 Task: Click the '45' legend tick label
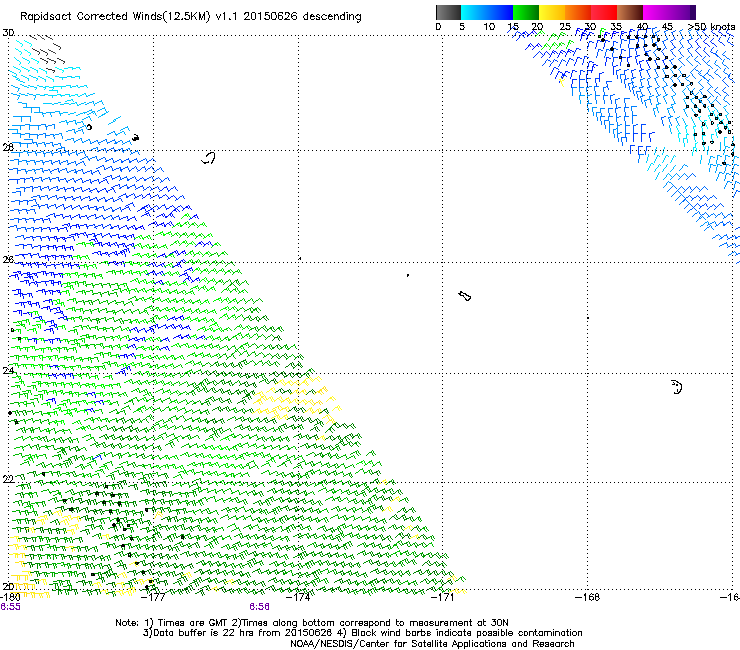667,27
